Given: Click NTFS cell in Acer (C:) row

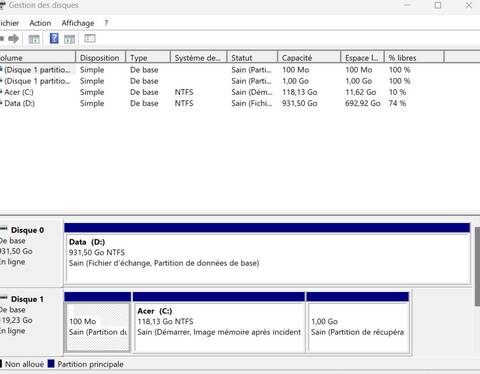Looking at the screenshot, I should [184, 92].
